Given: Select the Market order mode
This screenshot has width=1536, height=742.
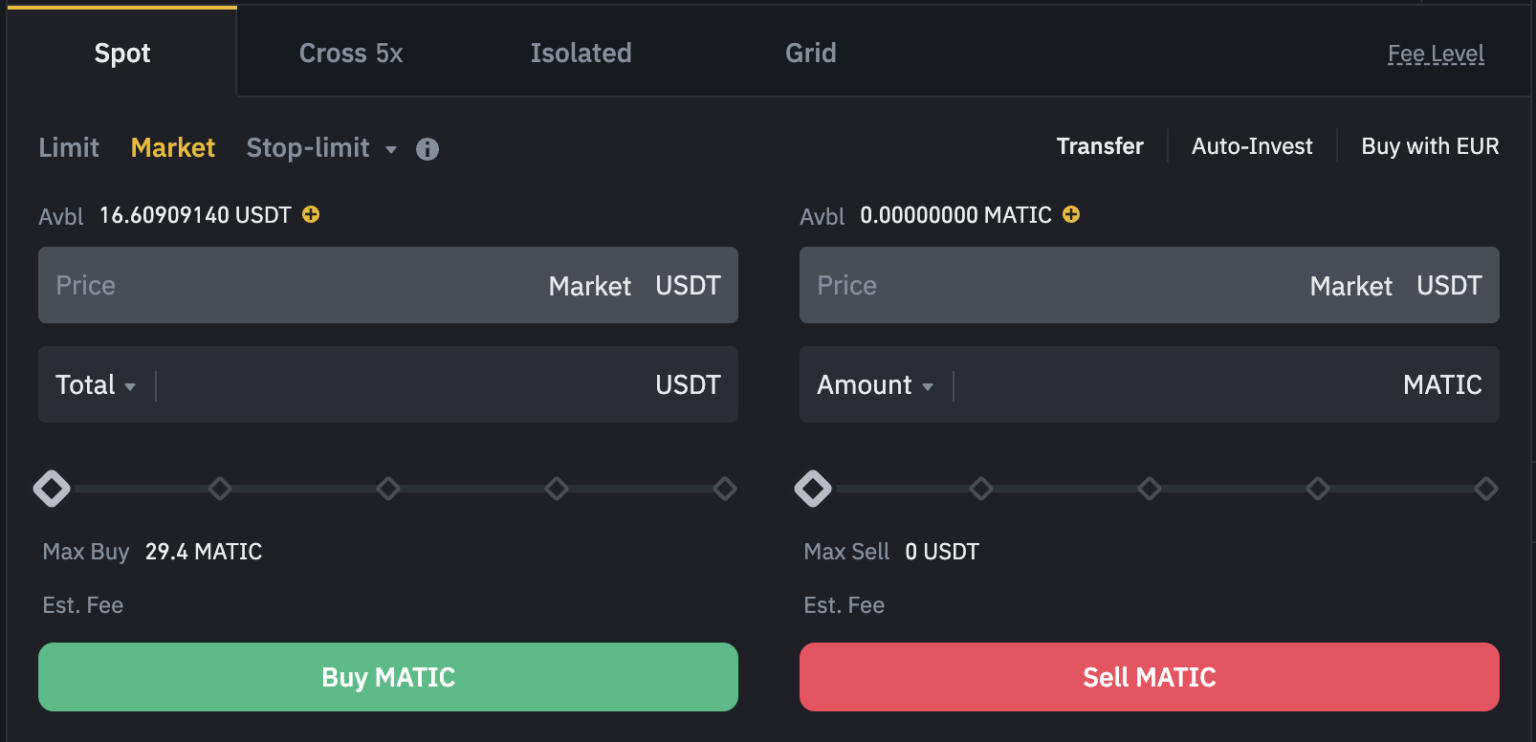Looking at the screenshot, I should point(172,147).
